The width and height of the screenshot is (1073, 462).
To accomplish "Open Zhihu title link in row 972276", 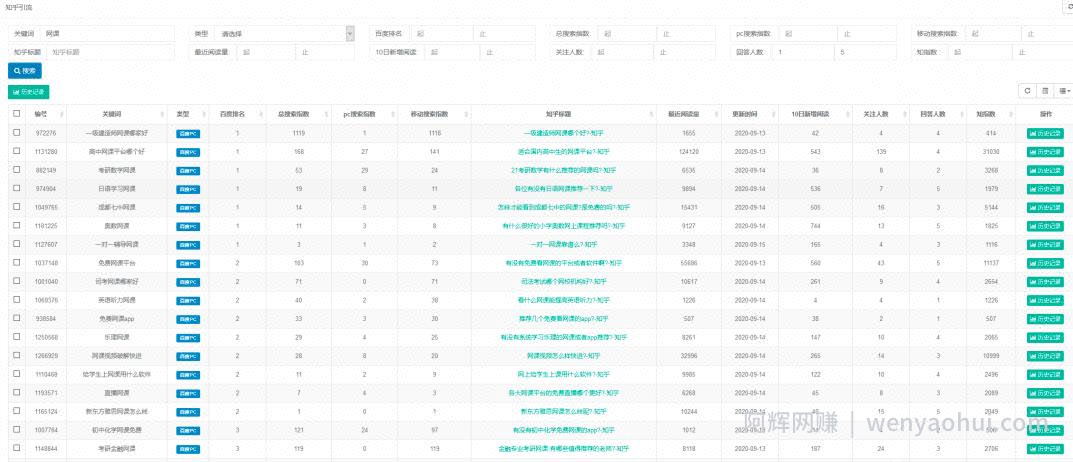I will click(x=563, y=133).
